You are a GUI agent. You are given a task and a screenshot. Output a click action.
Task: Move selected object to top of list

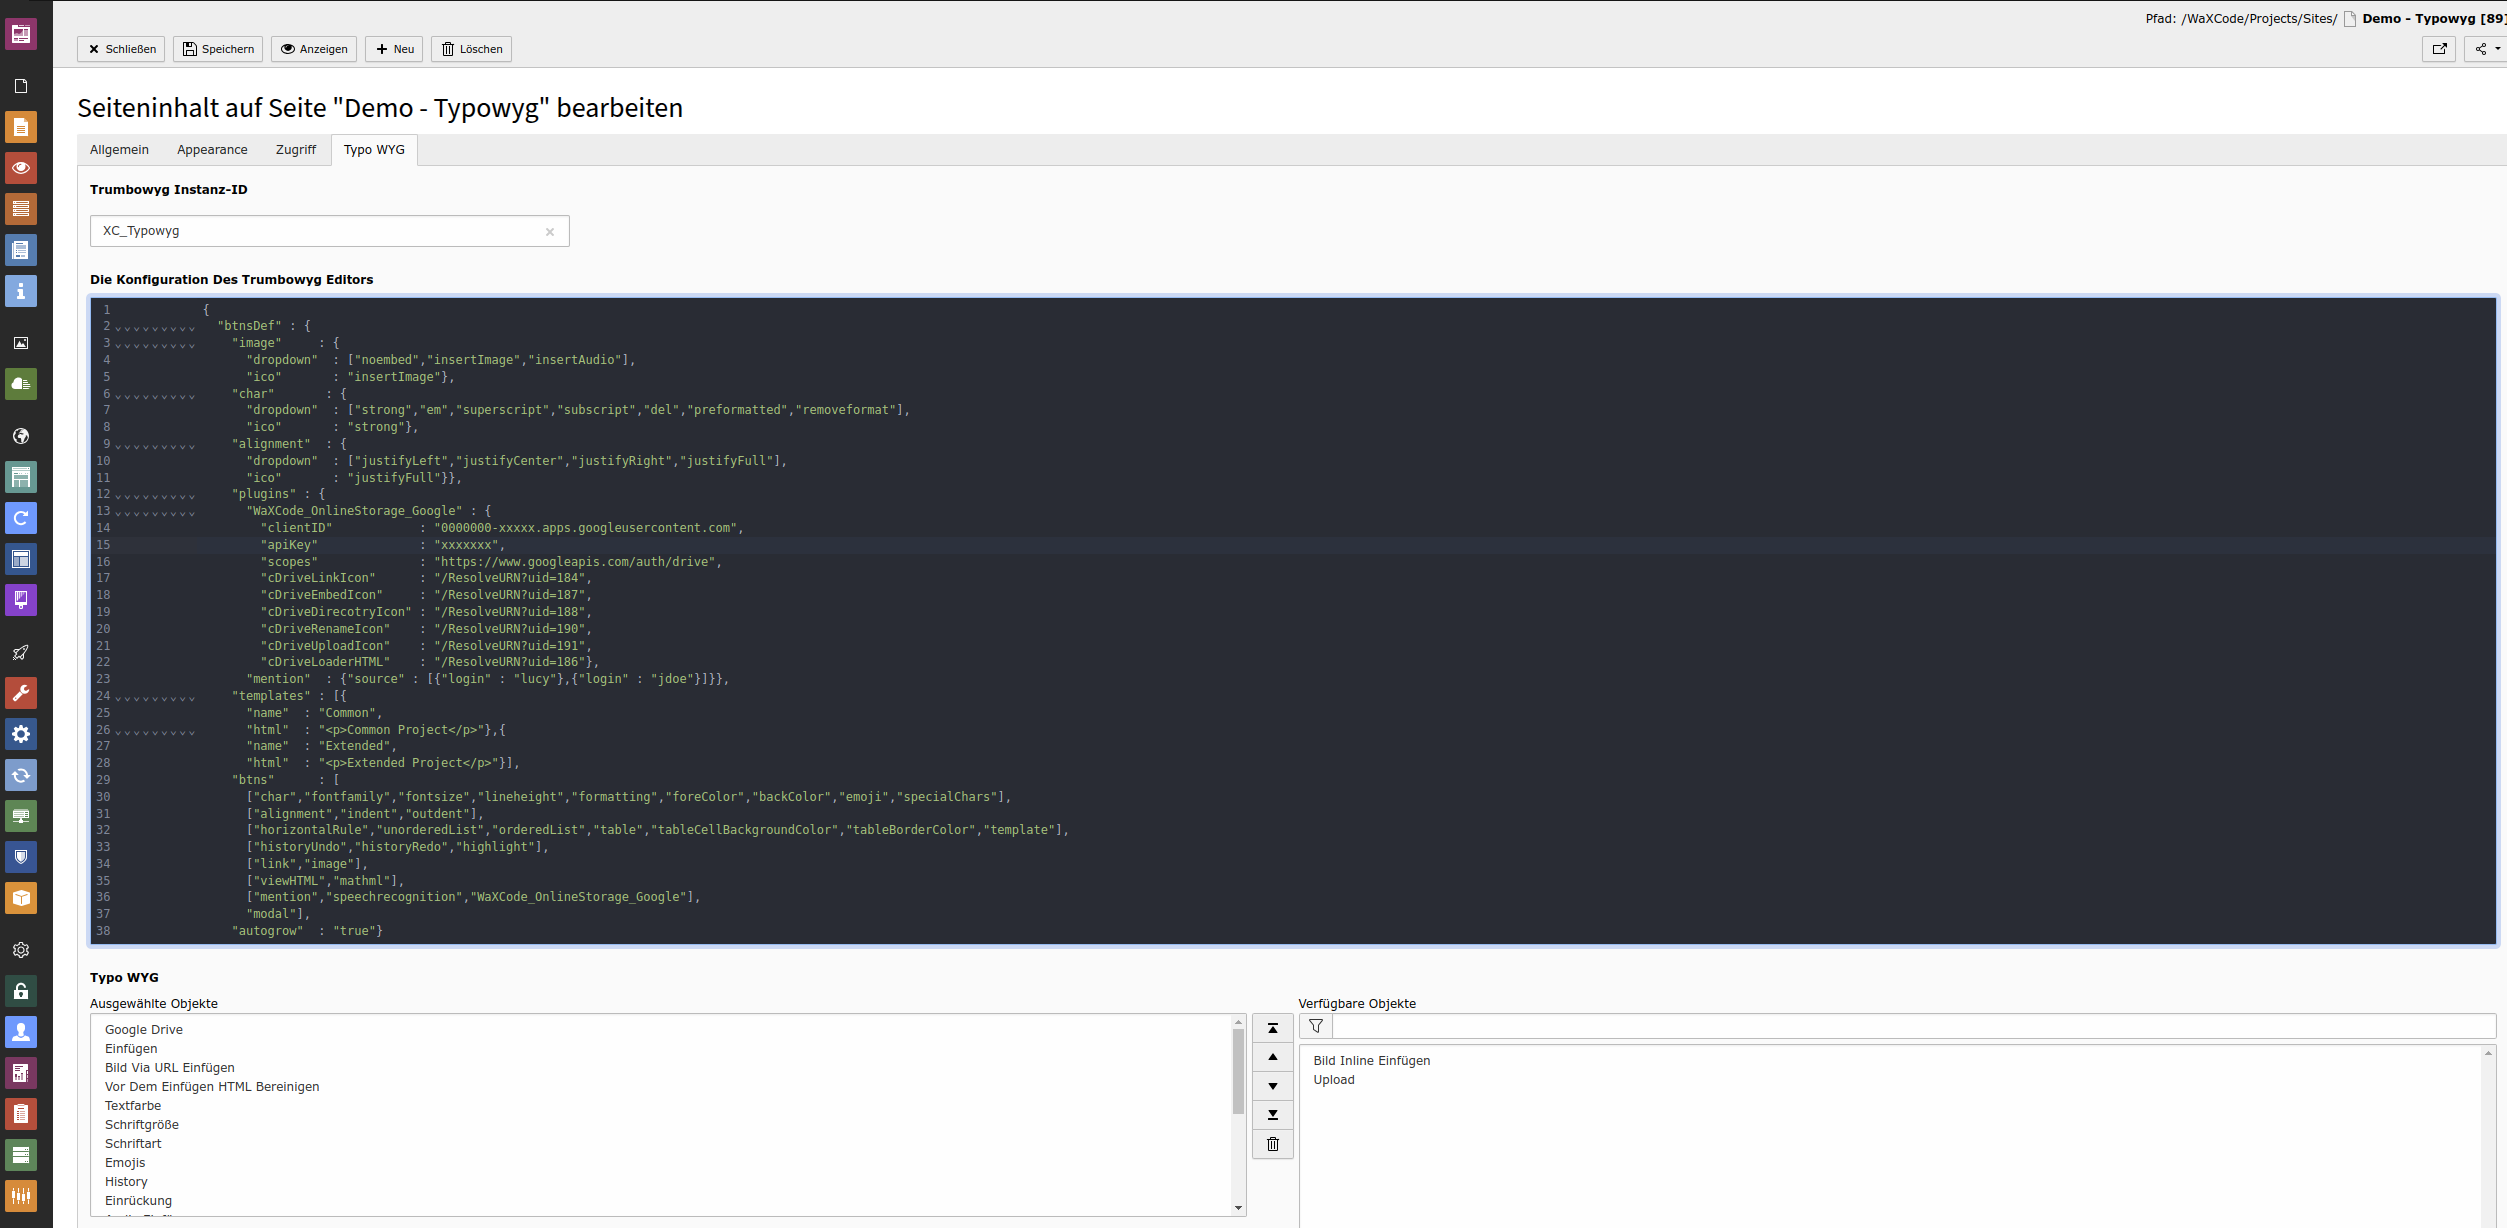(1273, 1028)
